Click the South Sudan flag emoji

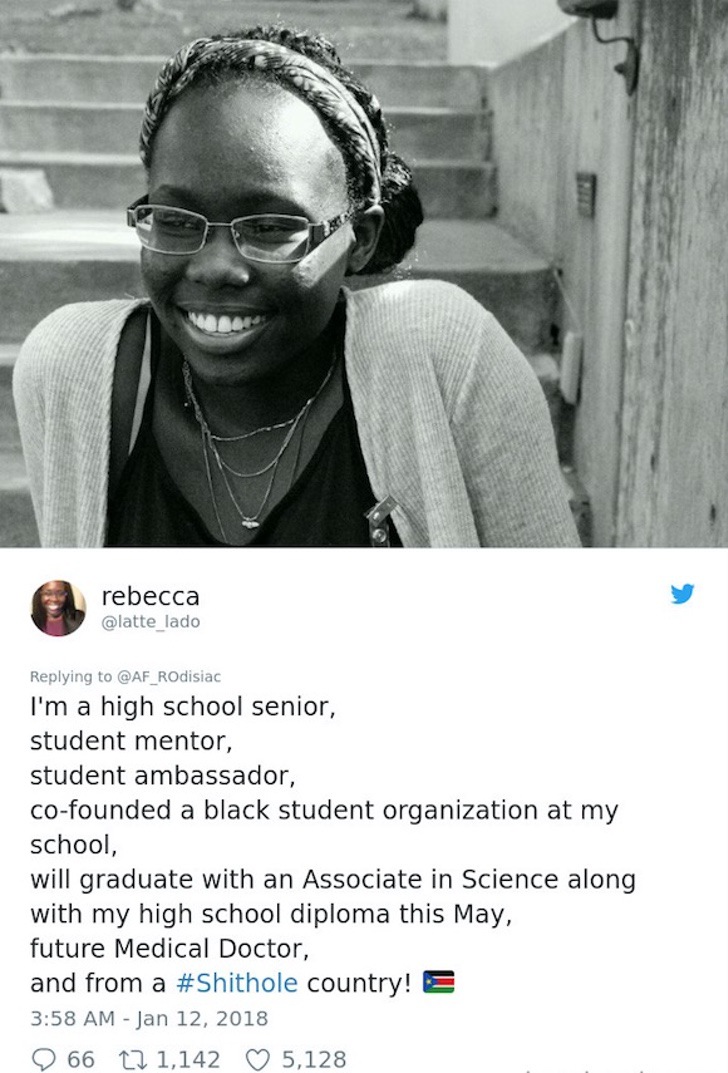tap(439, 982)
